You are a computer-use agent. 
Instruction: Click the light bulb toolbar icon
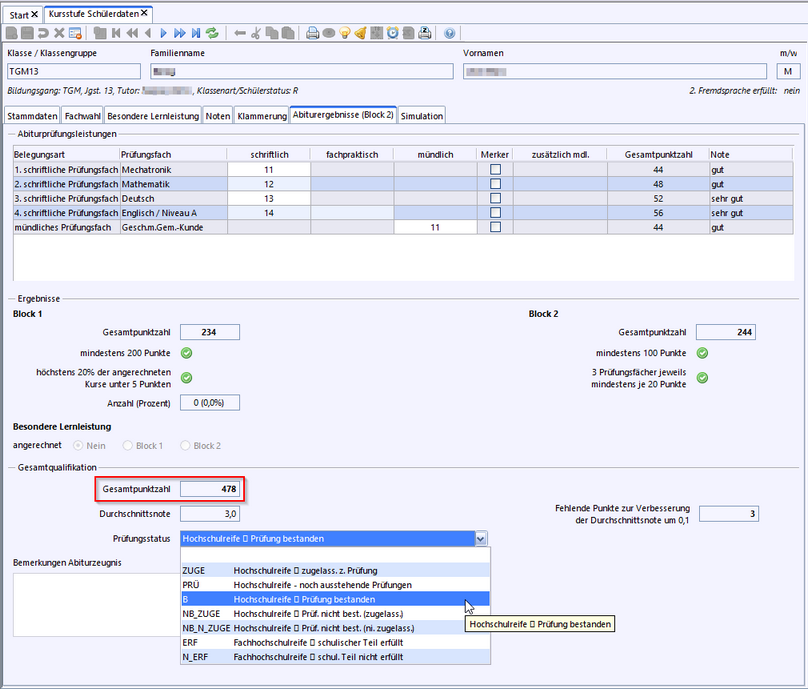point(345,33)
